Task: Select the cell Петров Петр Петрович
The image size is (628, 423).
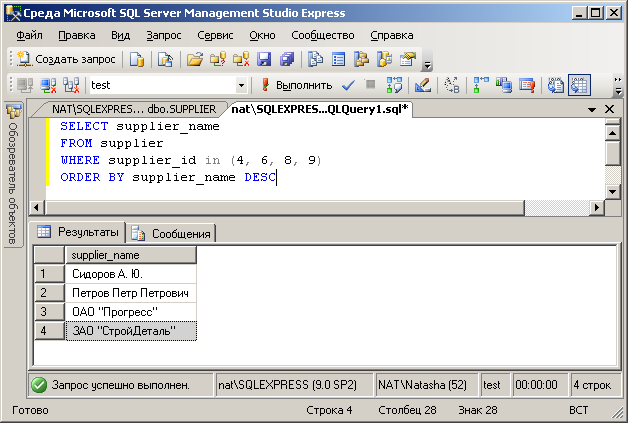Action: point(131,293)
